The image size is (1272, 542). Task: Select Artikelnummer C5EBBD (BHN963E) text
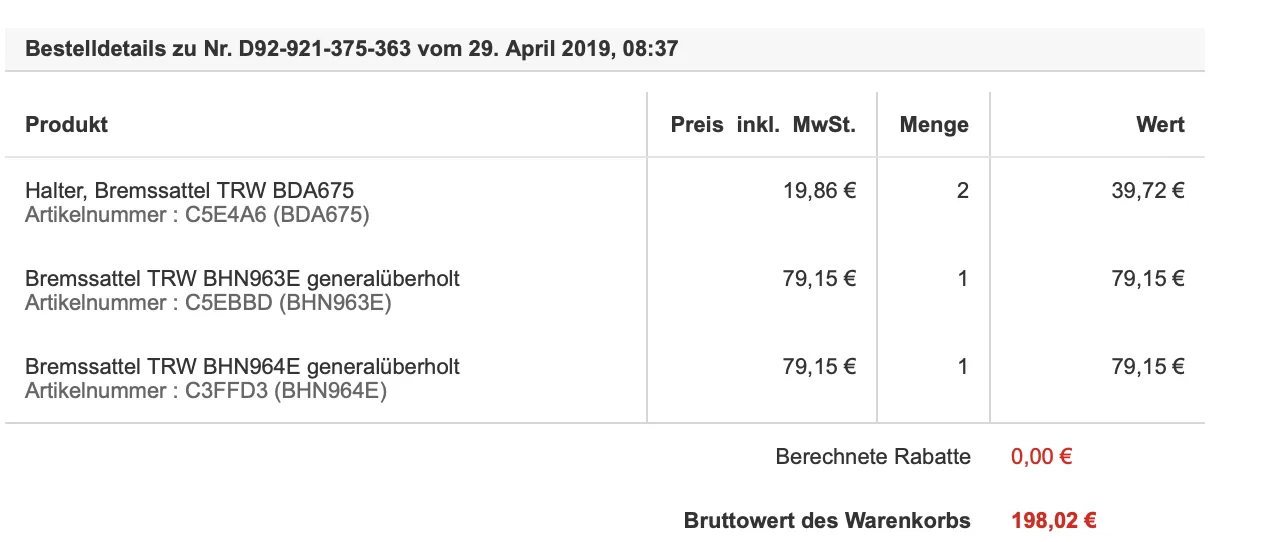(x=208, y=302)
